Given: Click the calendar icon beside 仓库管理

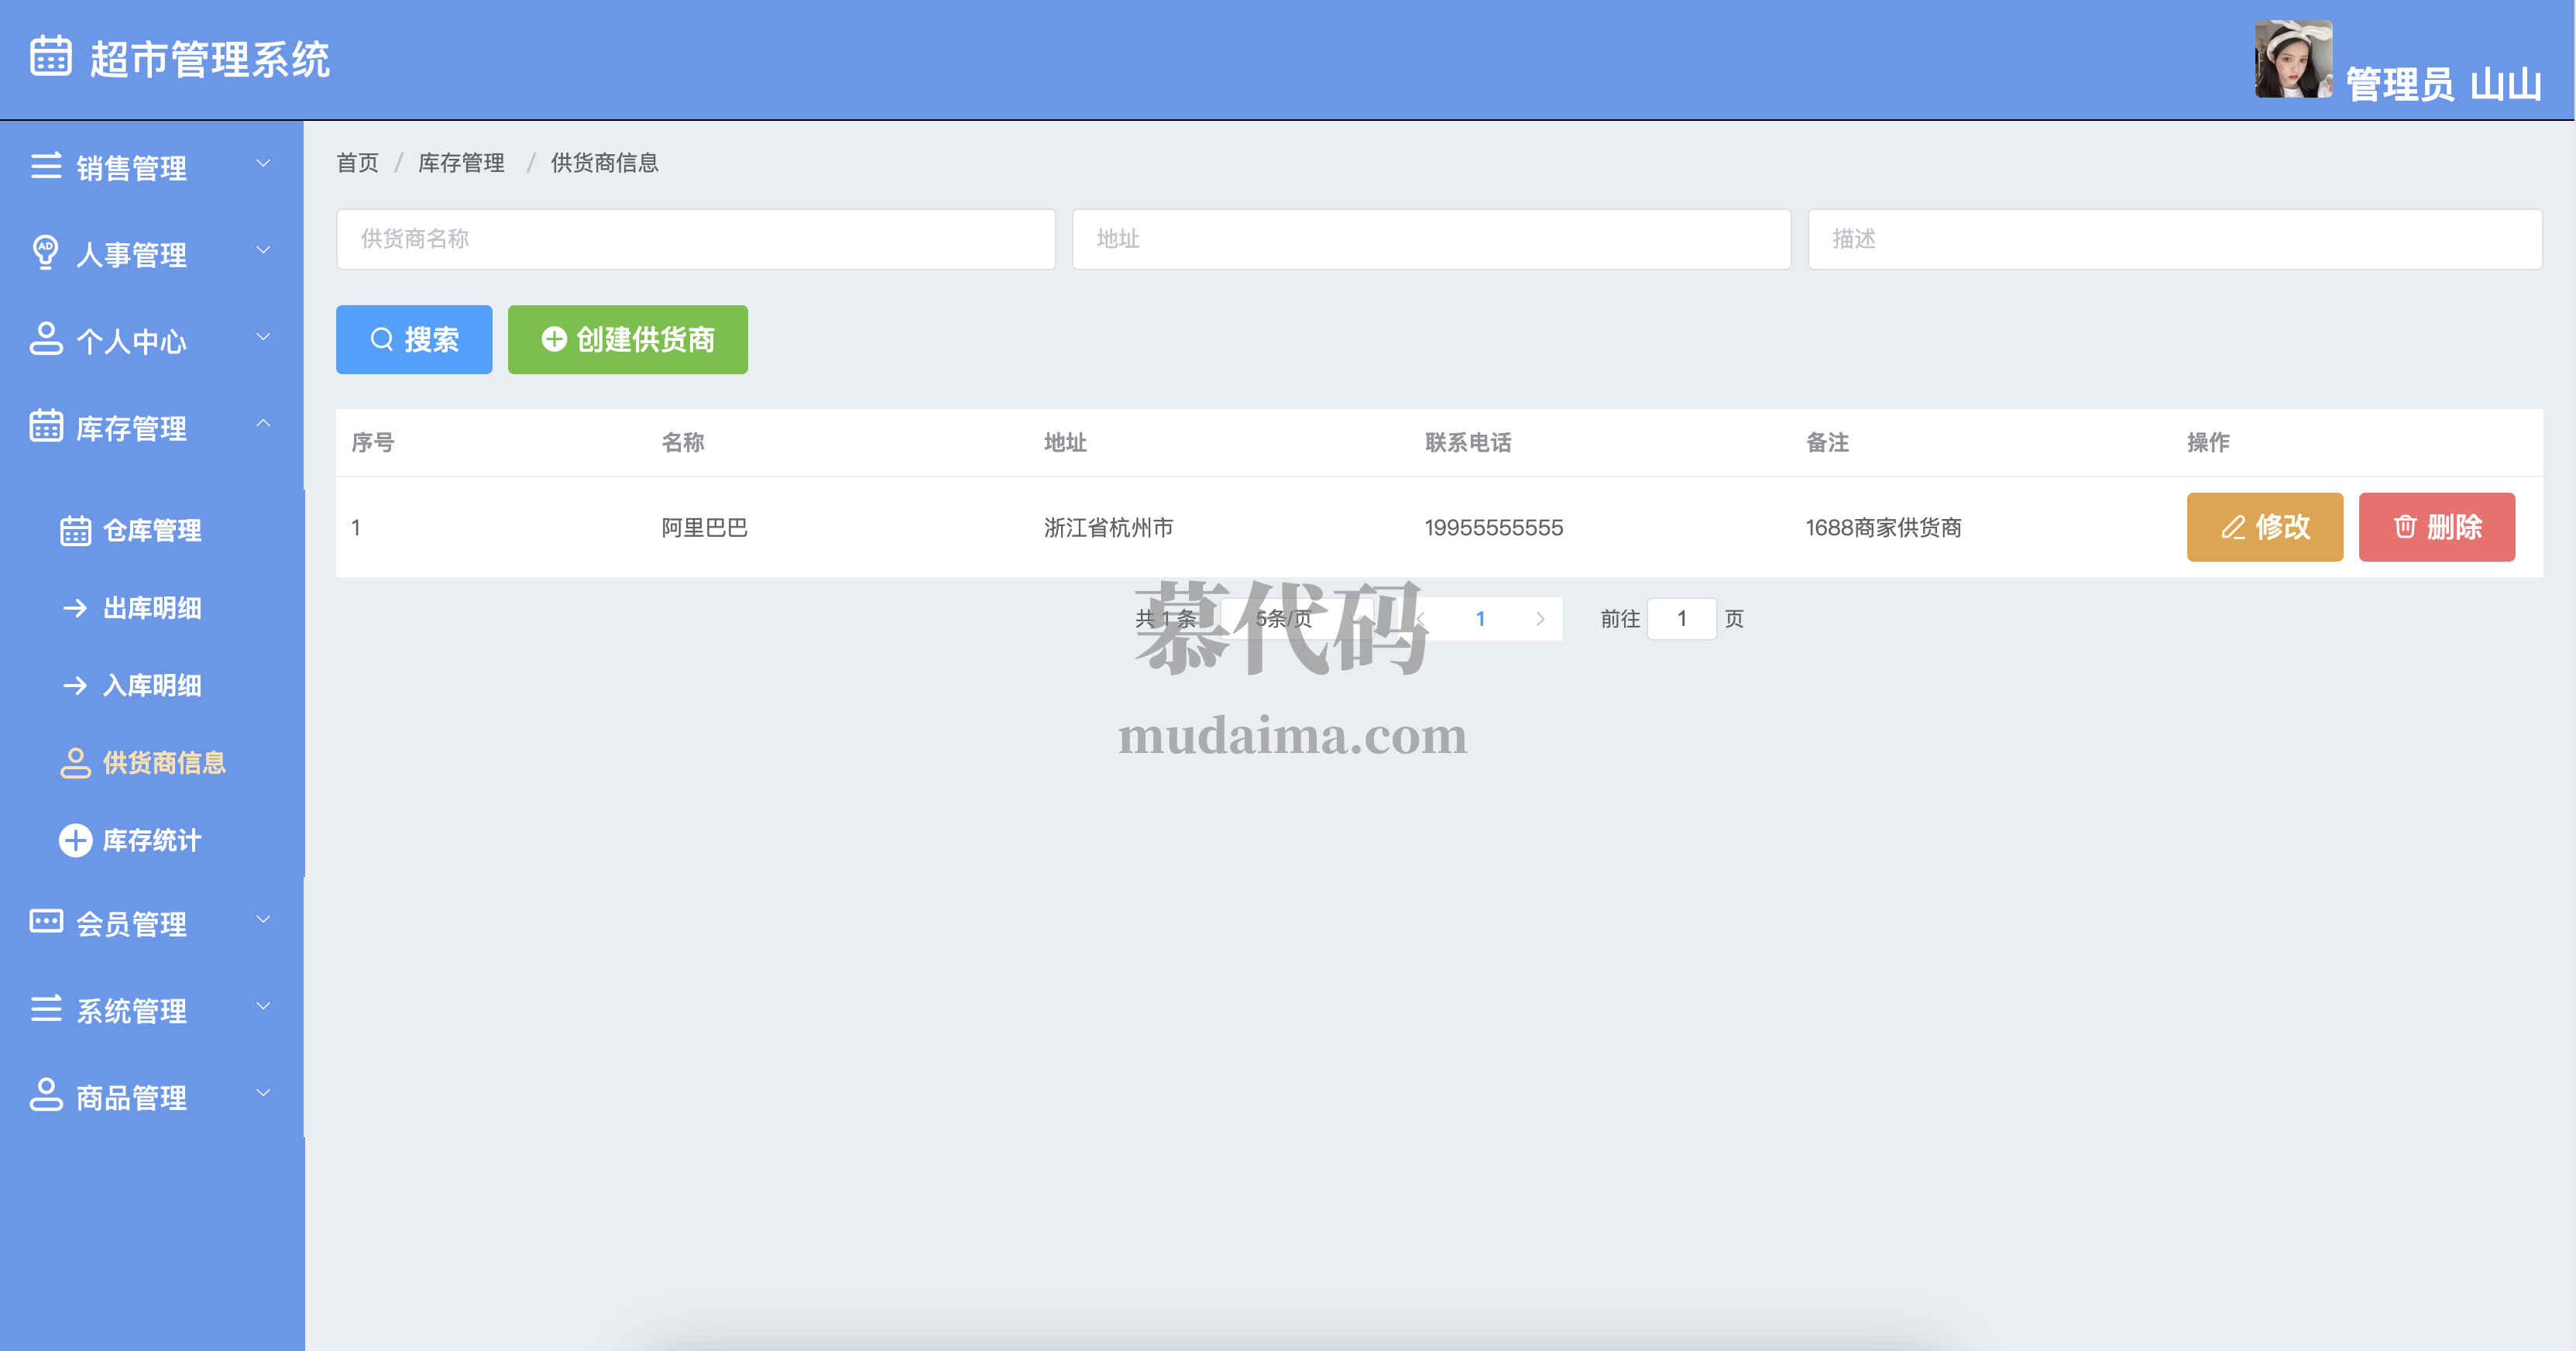Looking at the screenshot, I should pos(75,530).
